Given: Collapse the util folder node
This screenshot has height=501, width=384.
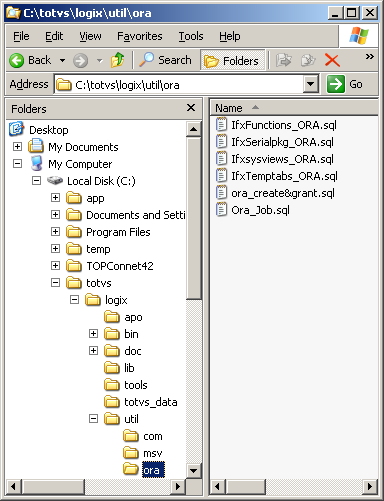Looking at the screenshot, I should tap(93, 419).
